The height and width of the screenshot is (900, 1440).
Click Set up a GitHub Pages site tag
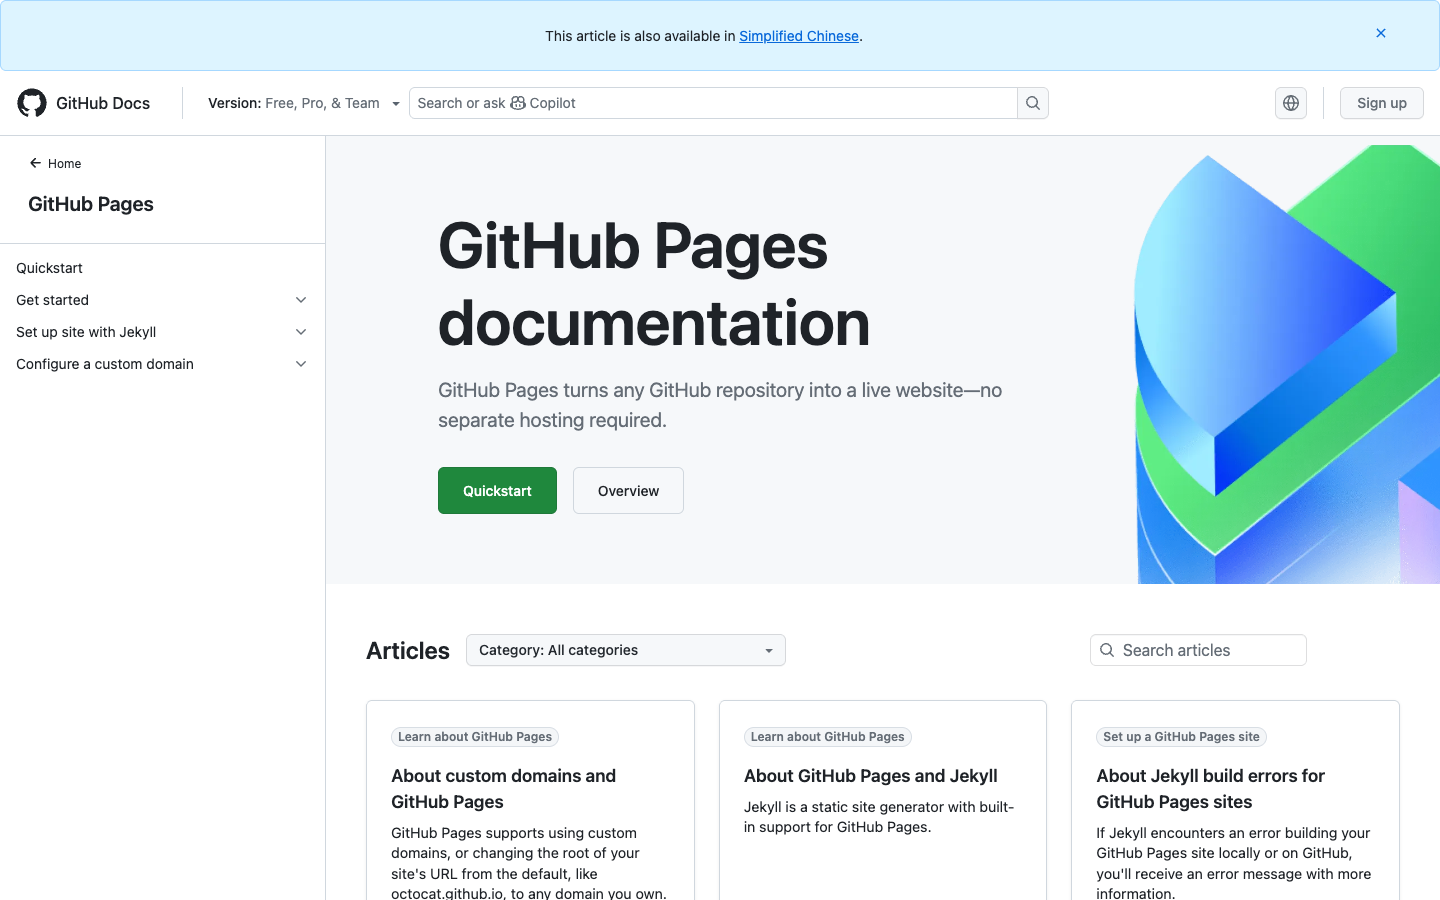point(1181,737)
